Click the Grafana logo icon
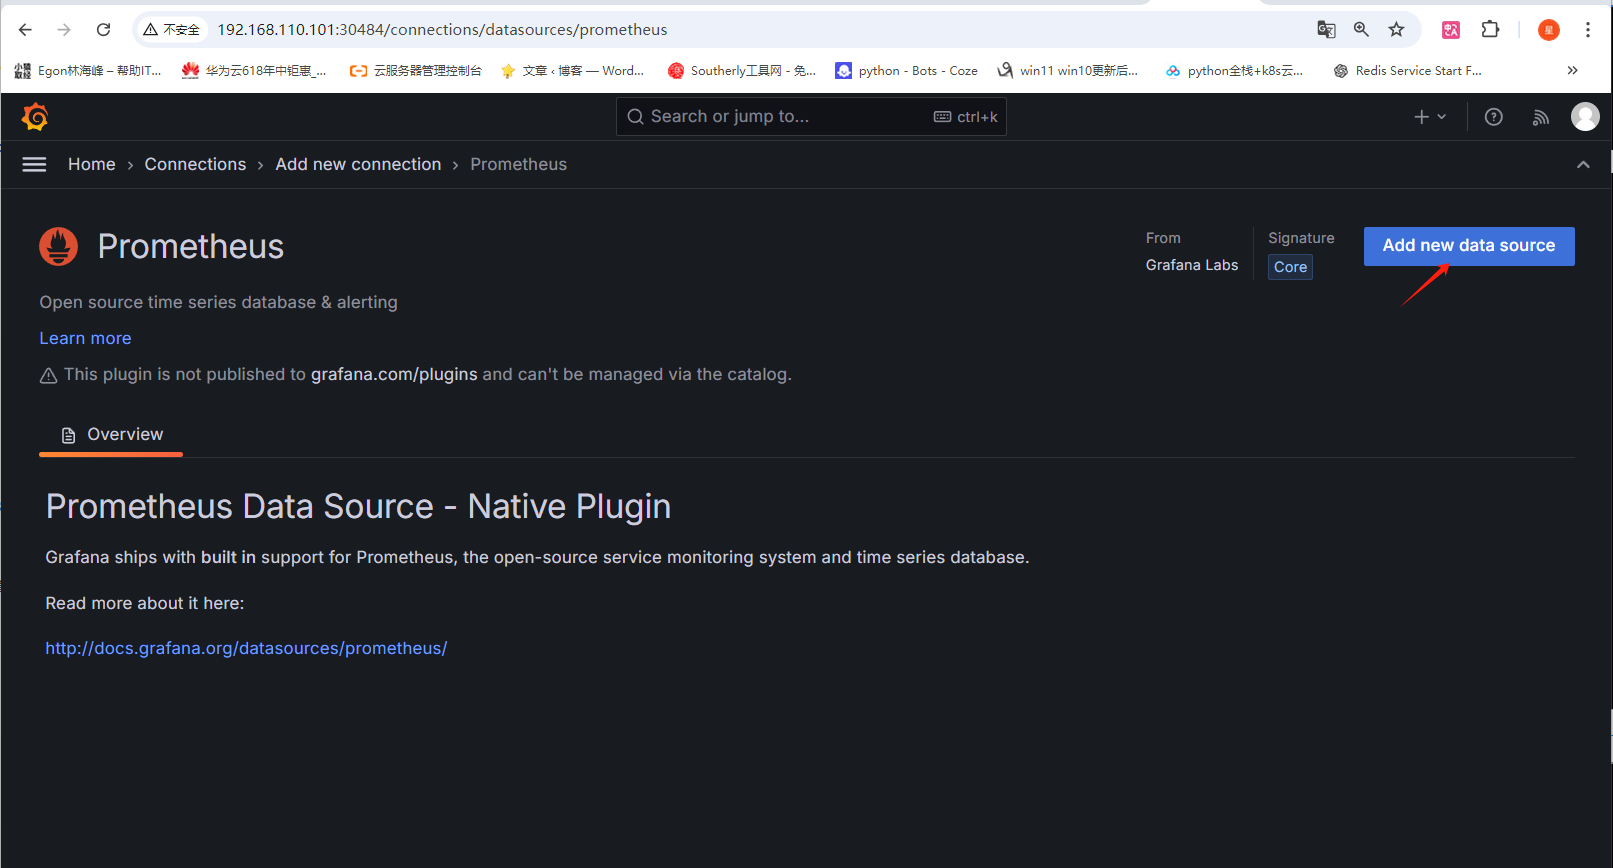Screen dimensions: 1613x868 pyautogui.click(x=35, y=117)
